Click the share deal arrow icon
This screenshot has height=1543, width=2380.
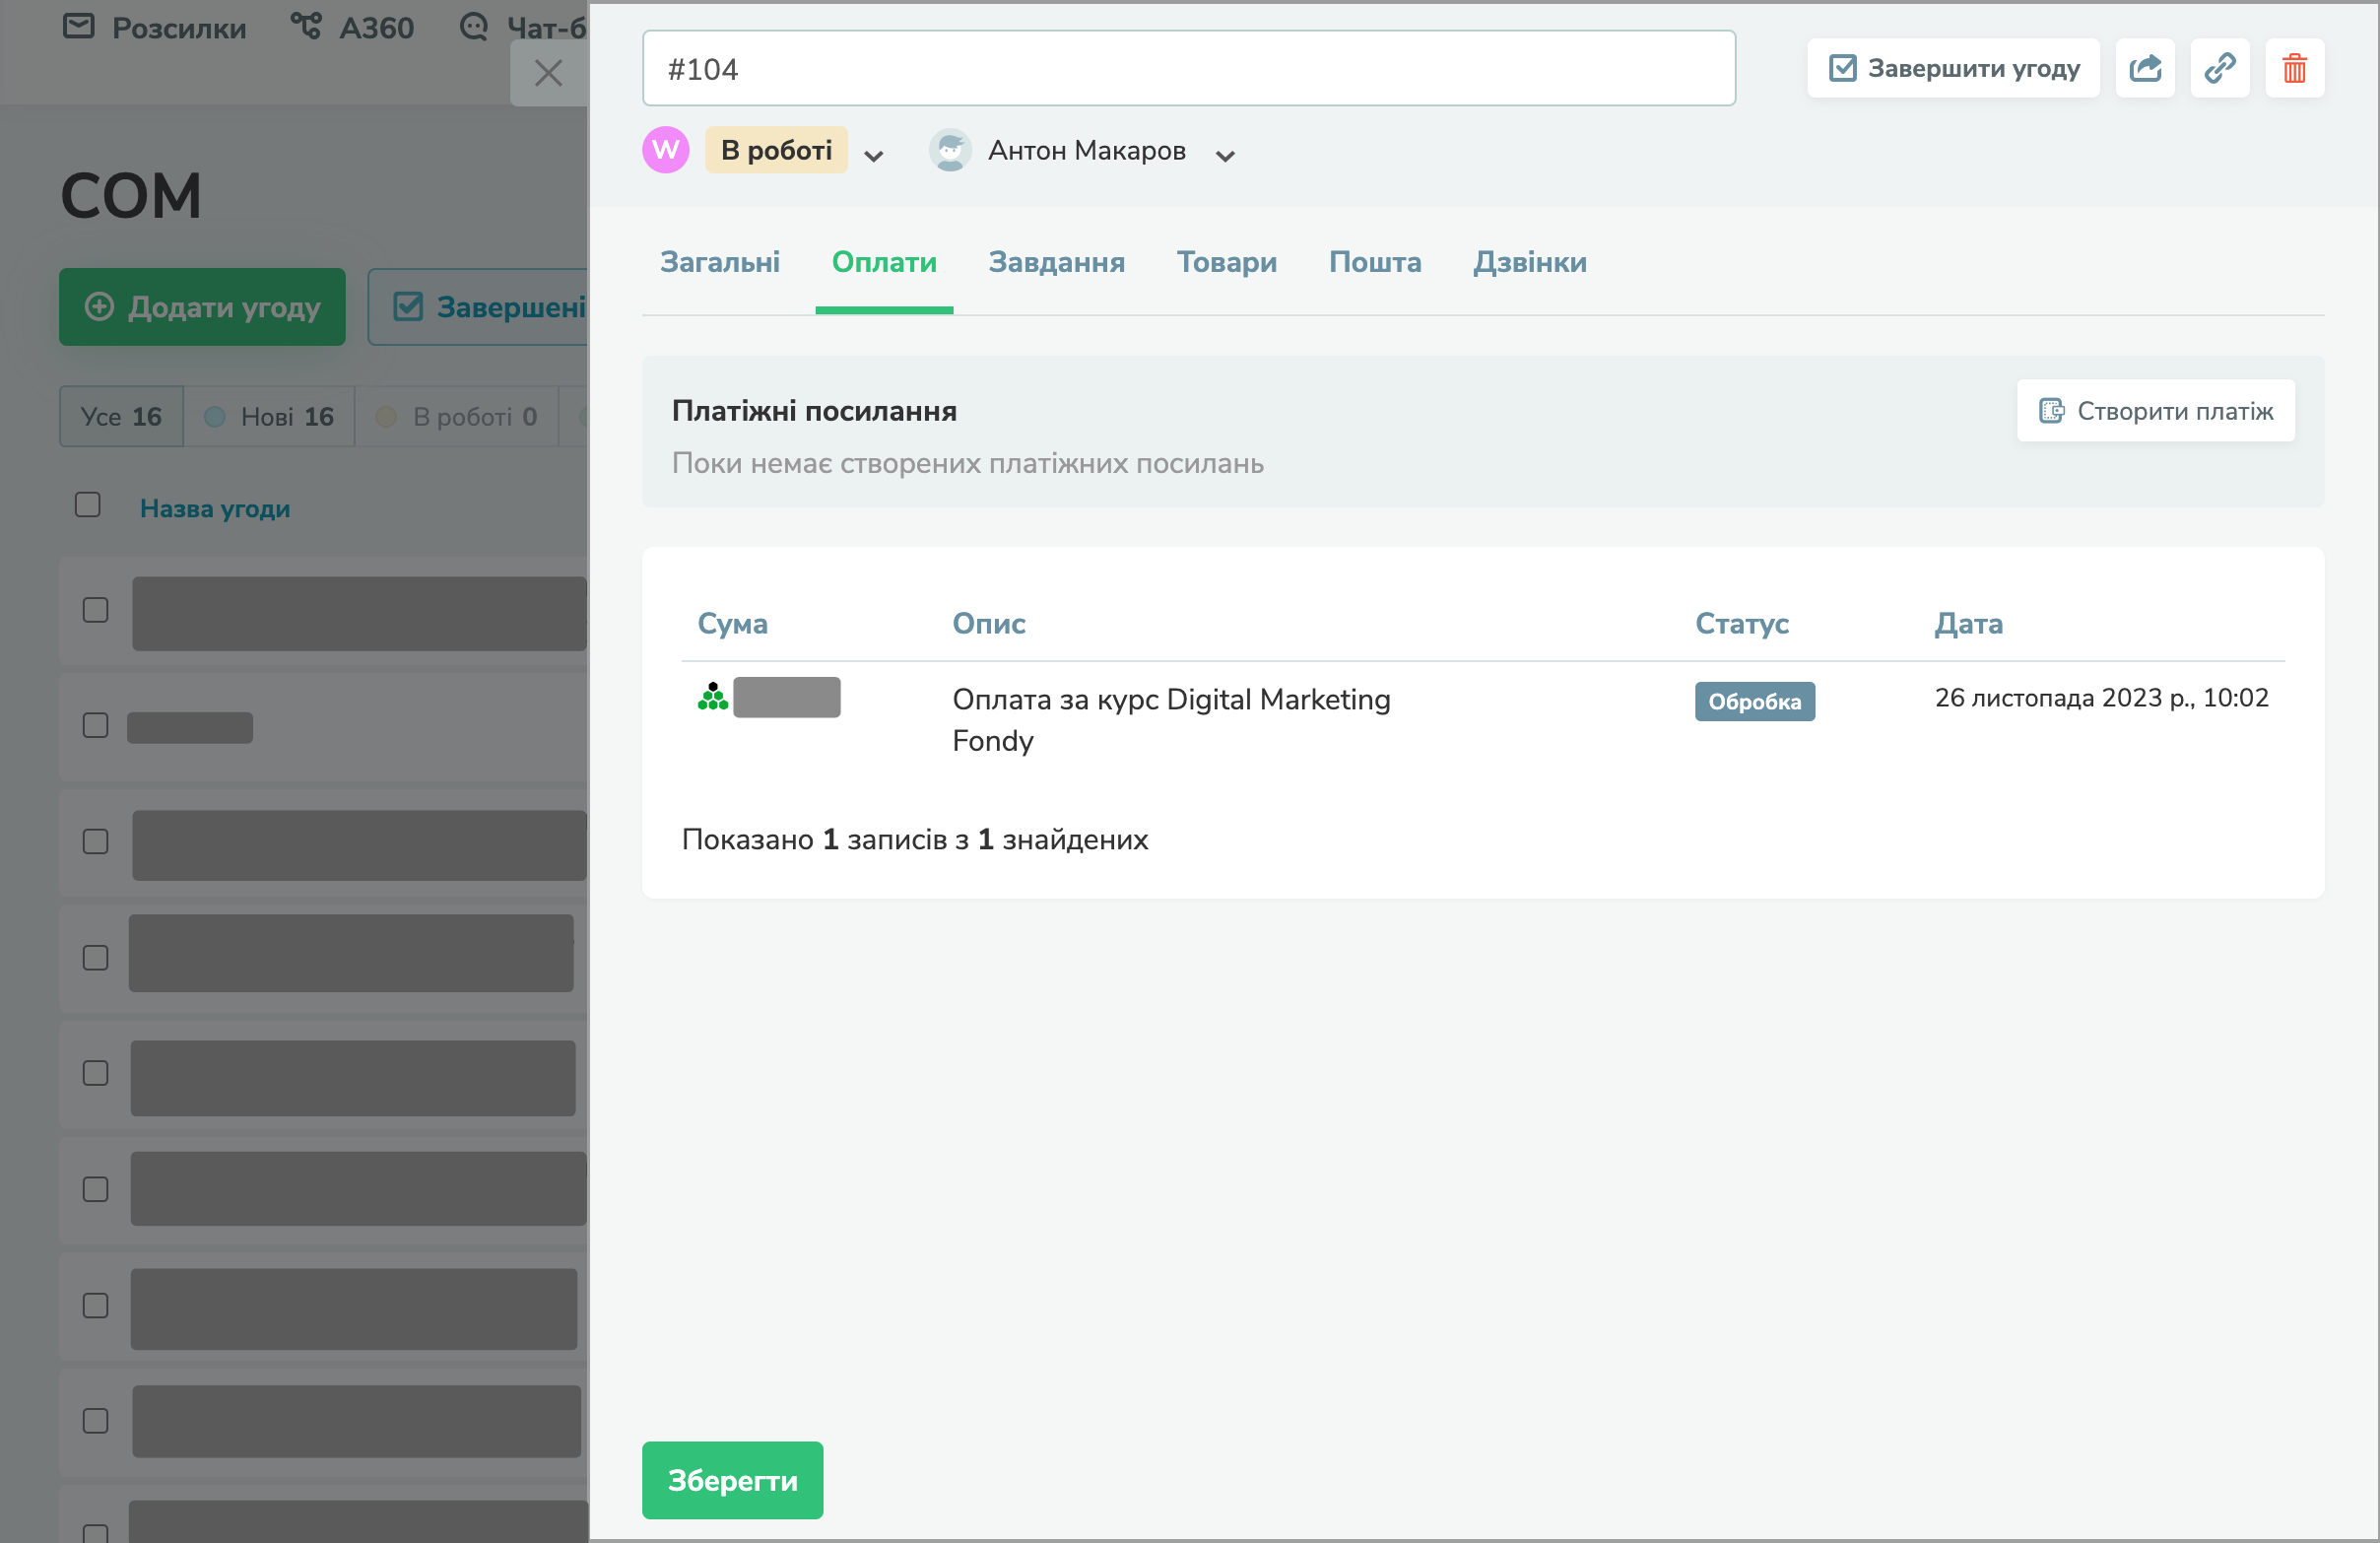click(x=2144, y=68)
